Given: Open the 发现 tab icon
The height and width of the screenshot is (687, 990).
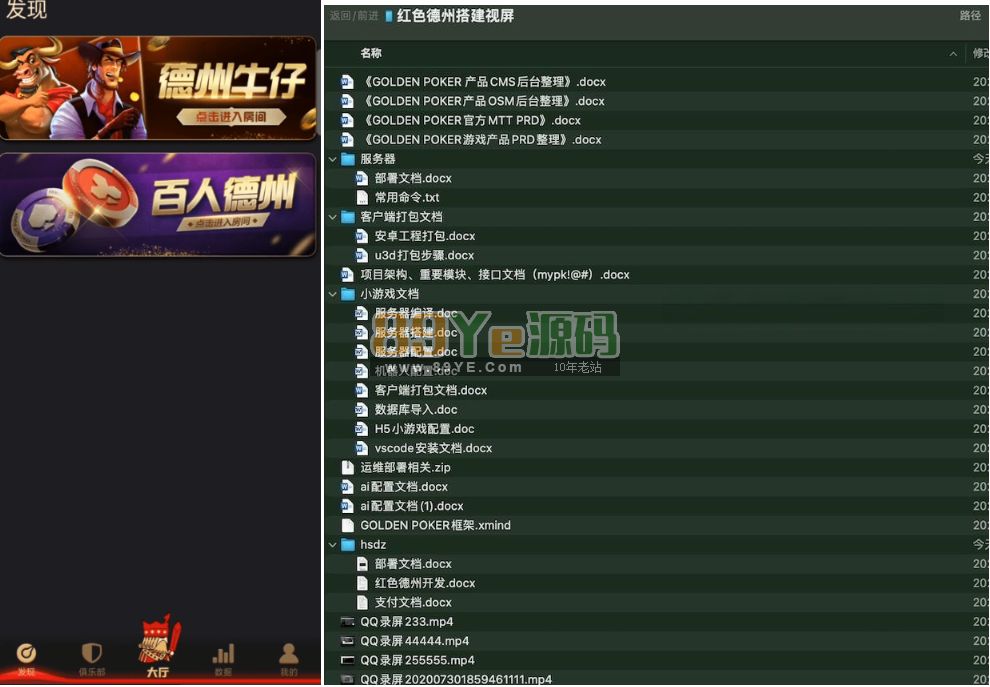Looking at the screenshot, I should (x=27, y=655).
